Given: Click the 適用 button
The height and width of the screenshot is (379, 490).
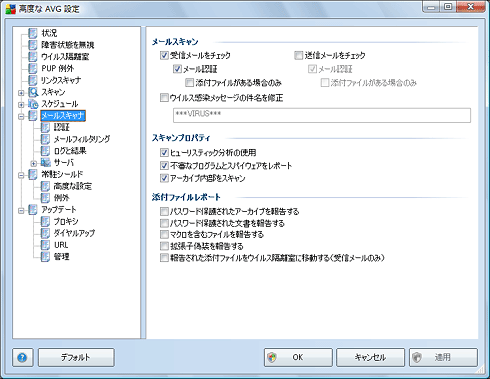Looking at the screenshot, I should click(443, 358).
